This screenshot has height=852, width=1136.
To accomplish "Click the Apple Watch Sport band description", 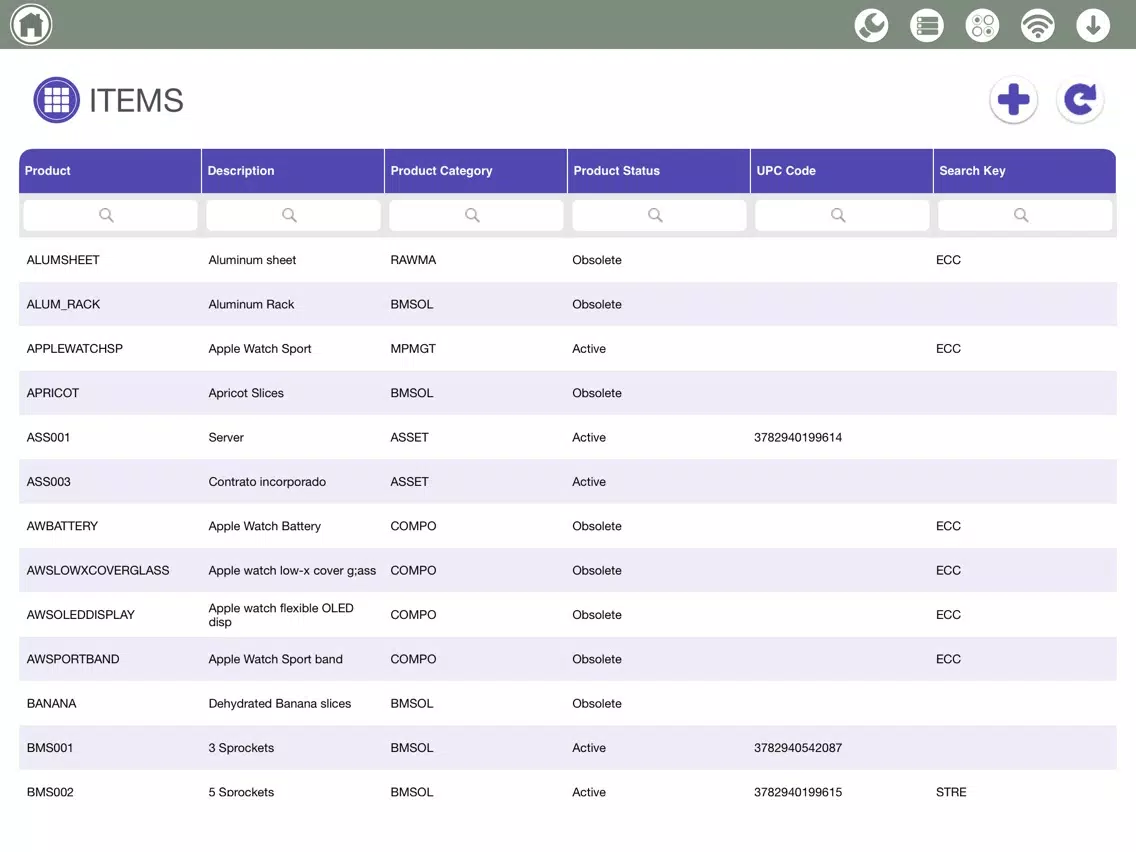I will (x=275, y=659).
